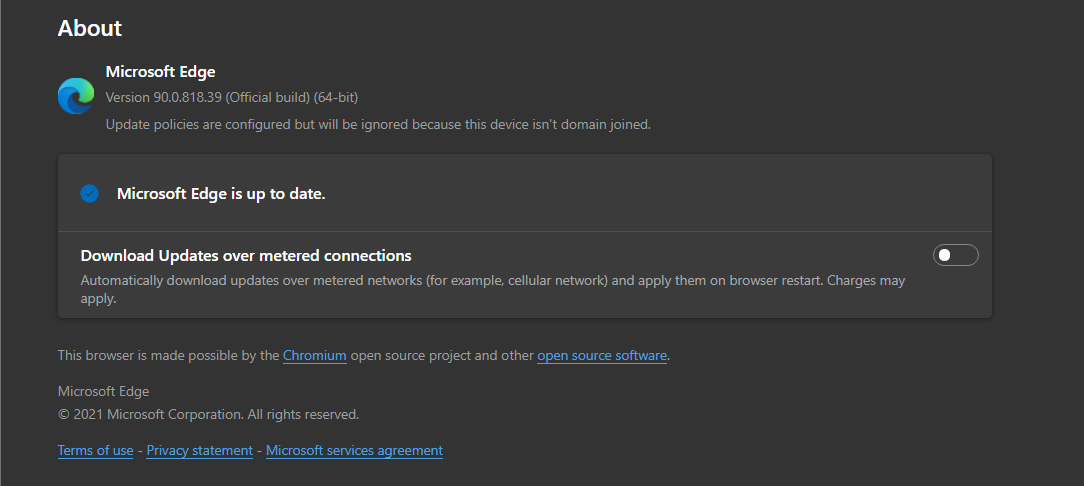Click the update policies domain joined notice
This screenshot has height=486, width=1084.
pos(378,125)
